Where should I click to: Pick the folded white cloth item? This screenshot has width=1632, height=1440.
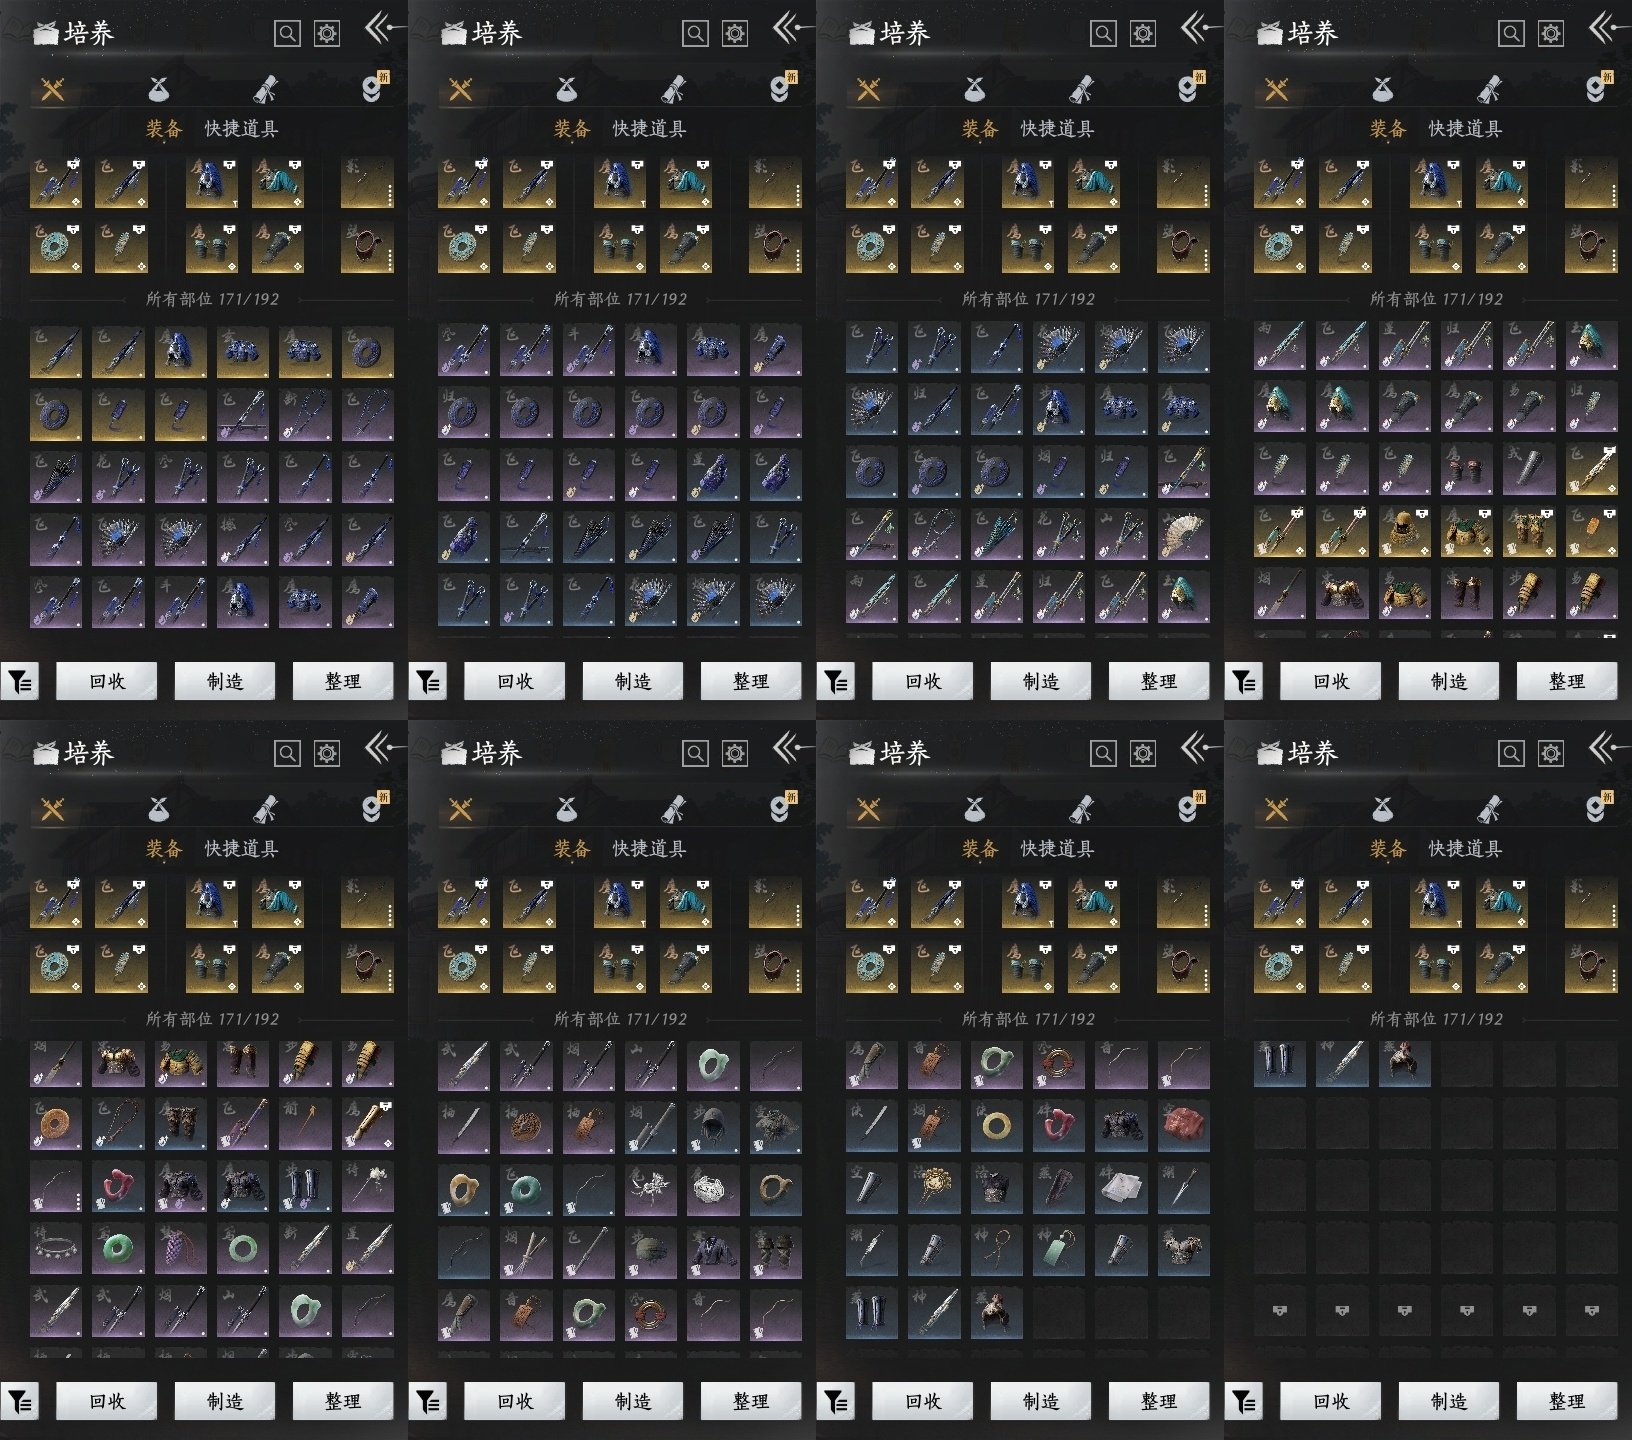(x=1121, y=1187)
